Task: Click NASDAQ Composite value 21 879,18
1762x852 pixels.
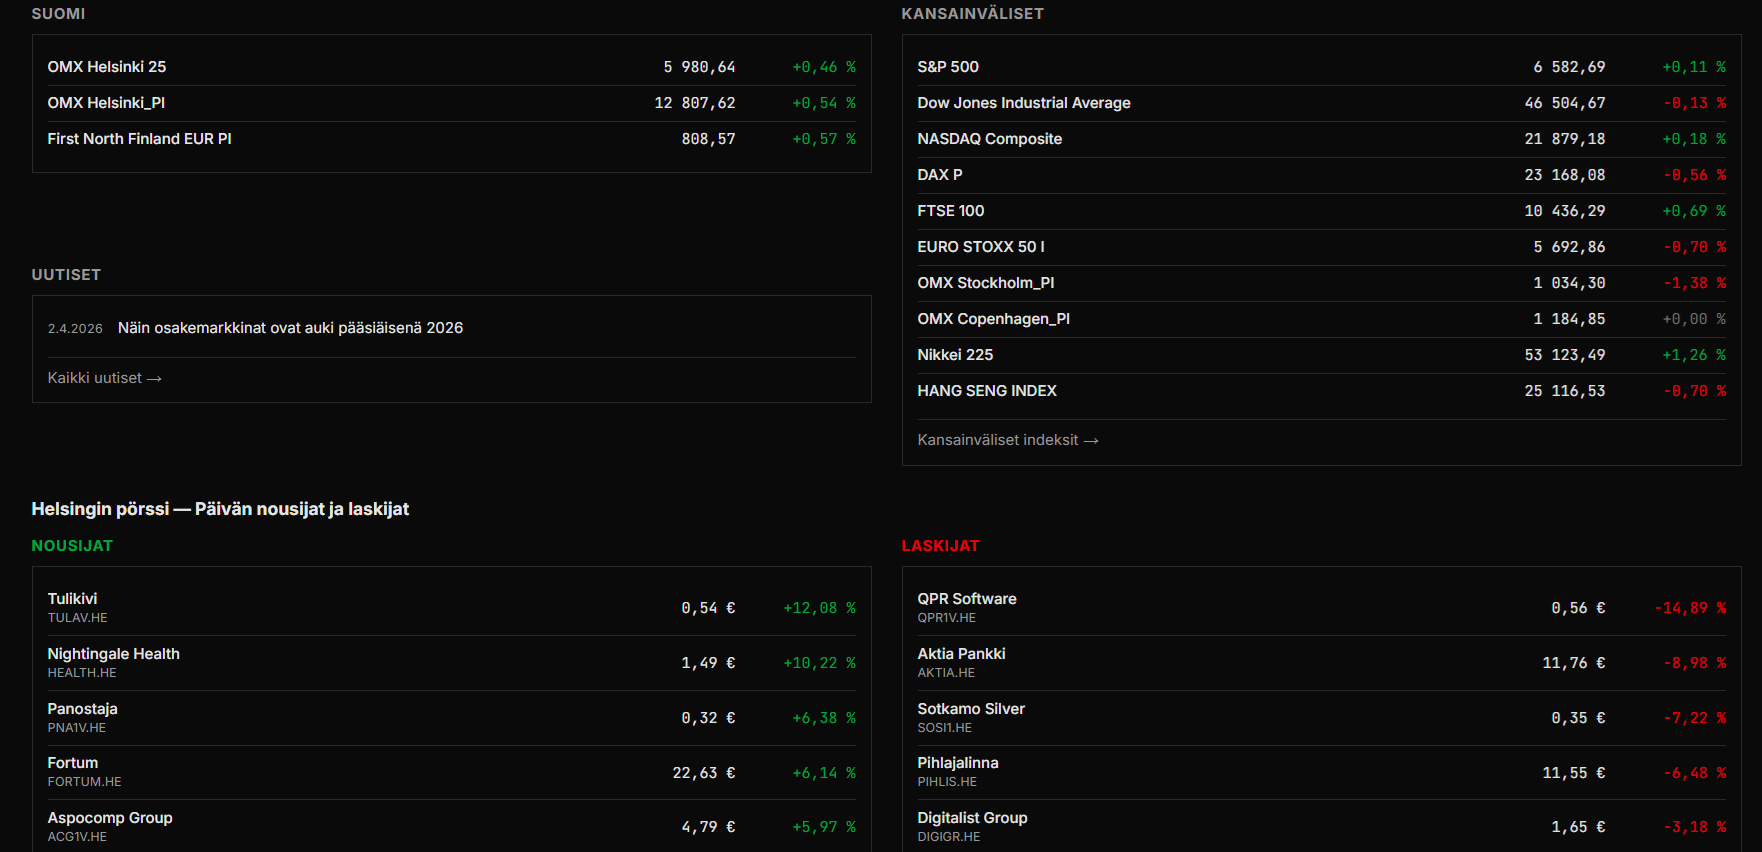Action: [1565, 139]
